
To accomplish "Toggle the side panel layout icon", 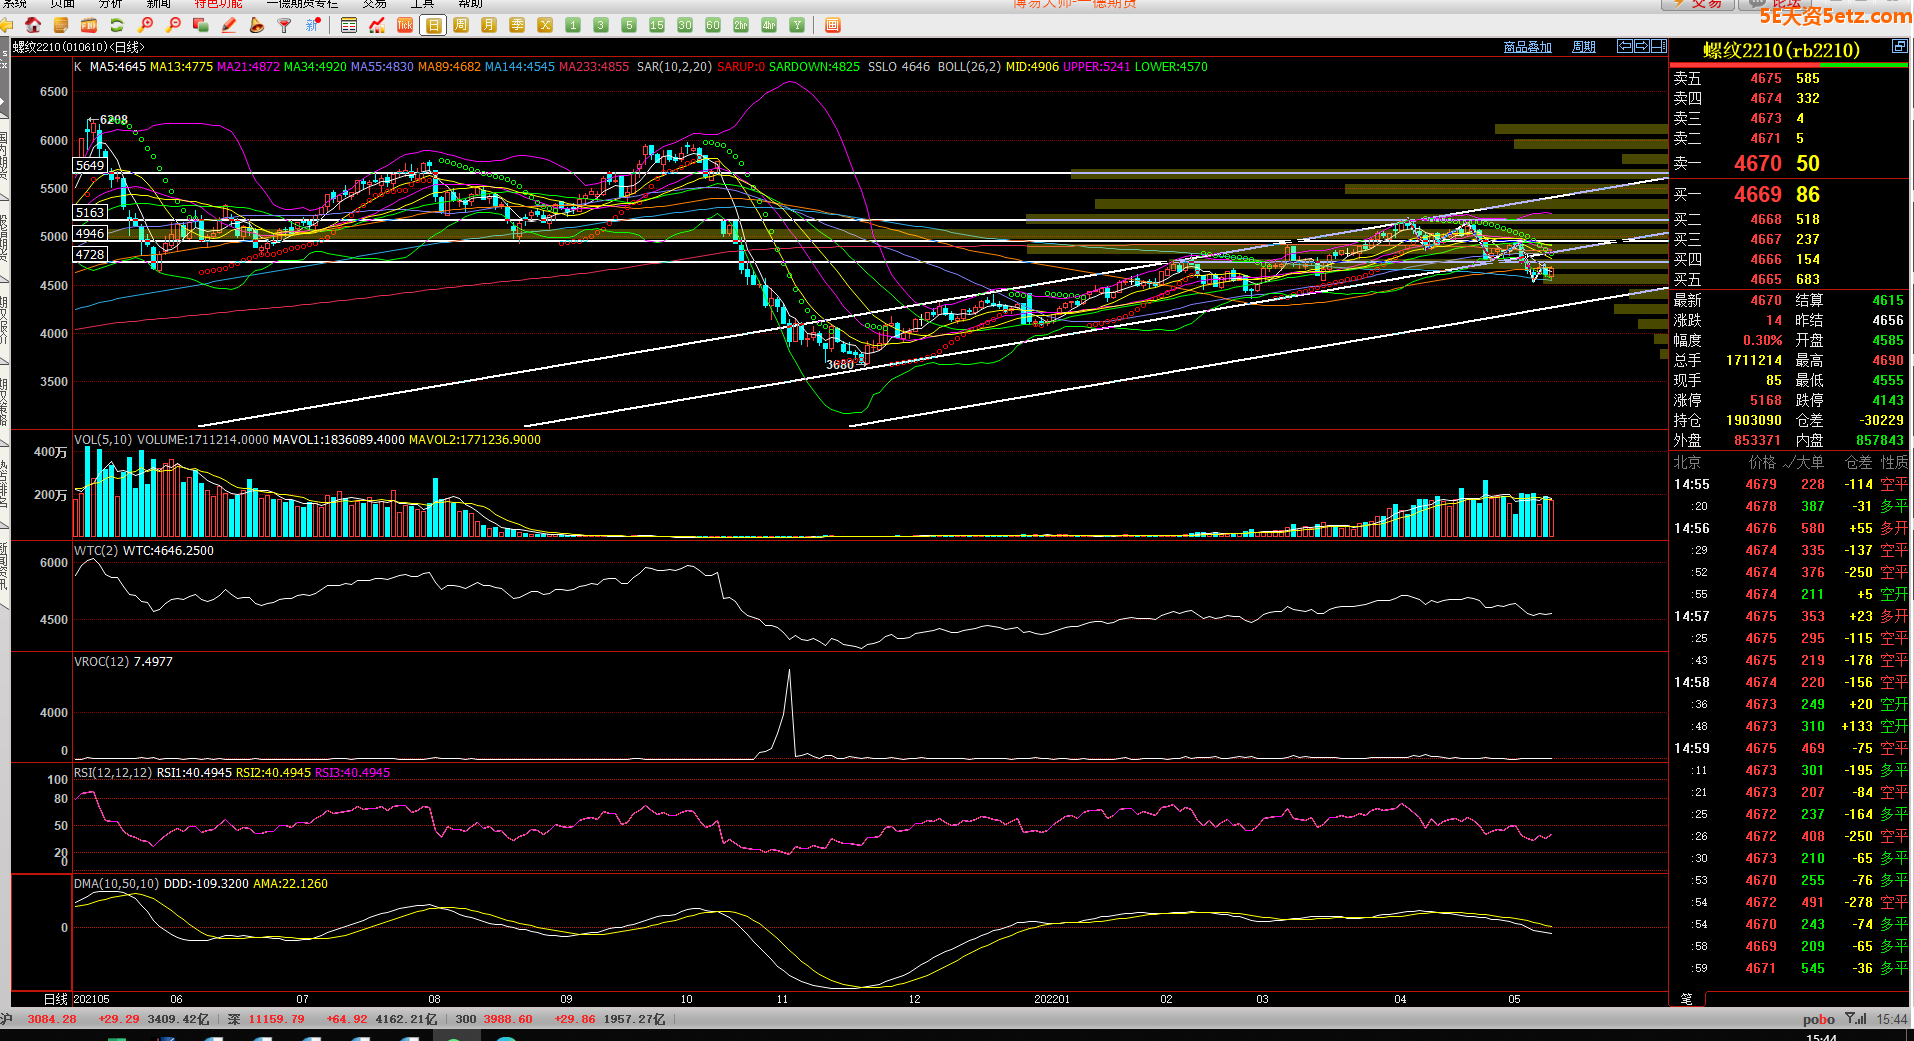I will pos(1659,46).
